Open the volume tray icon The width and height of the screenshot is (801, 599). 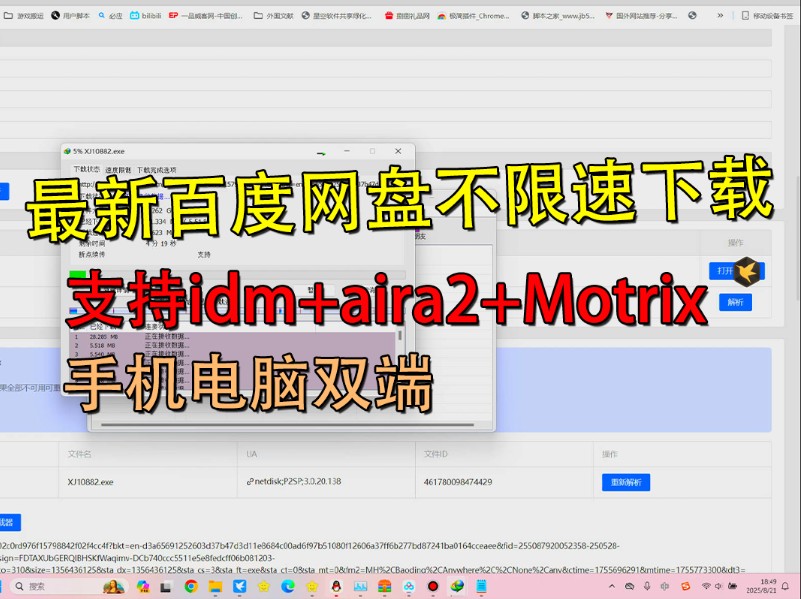tap(719, 586)
